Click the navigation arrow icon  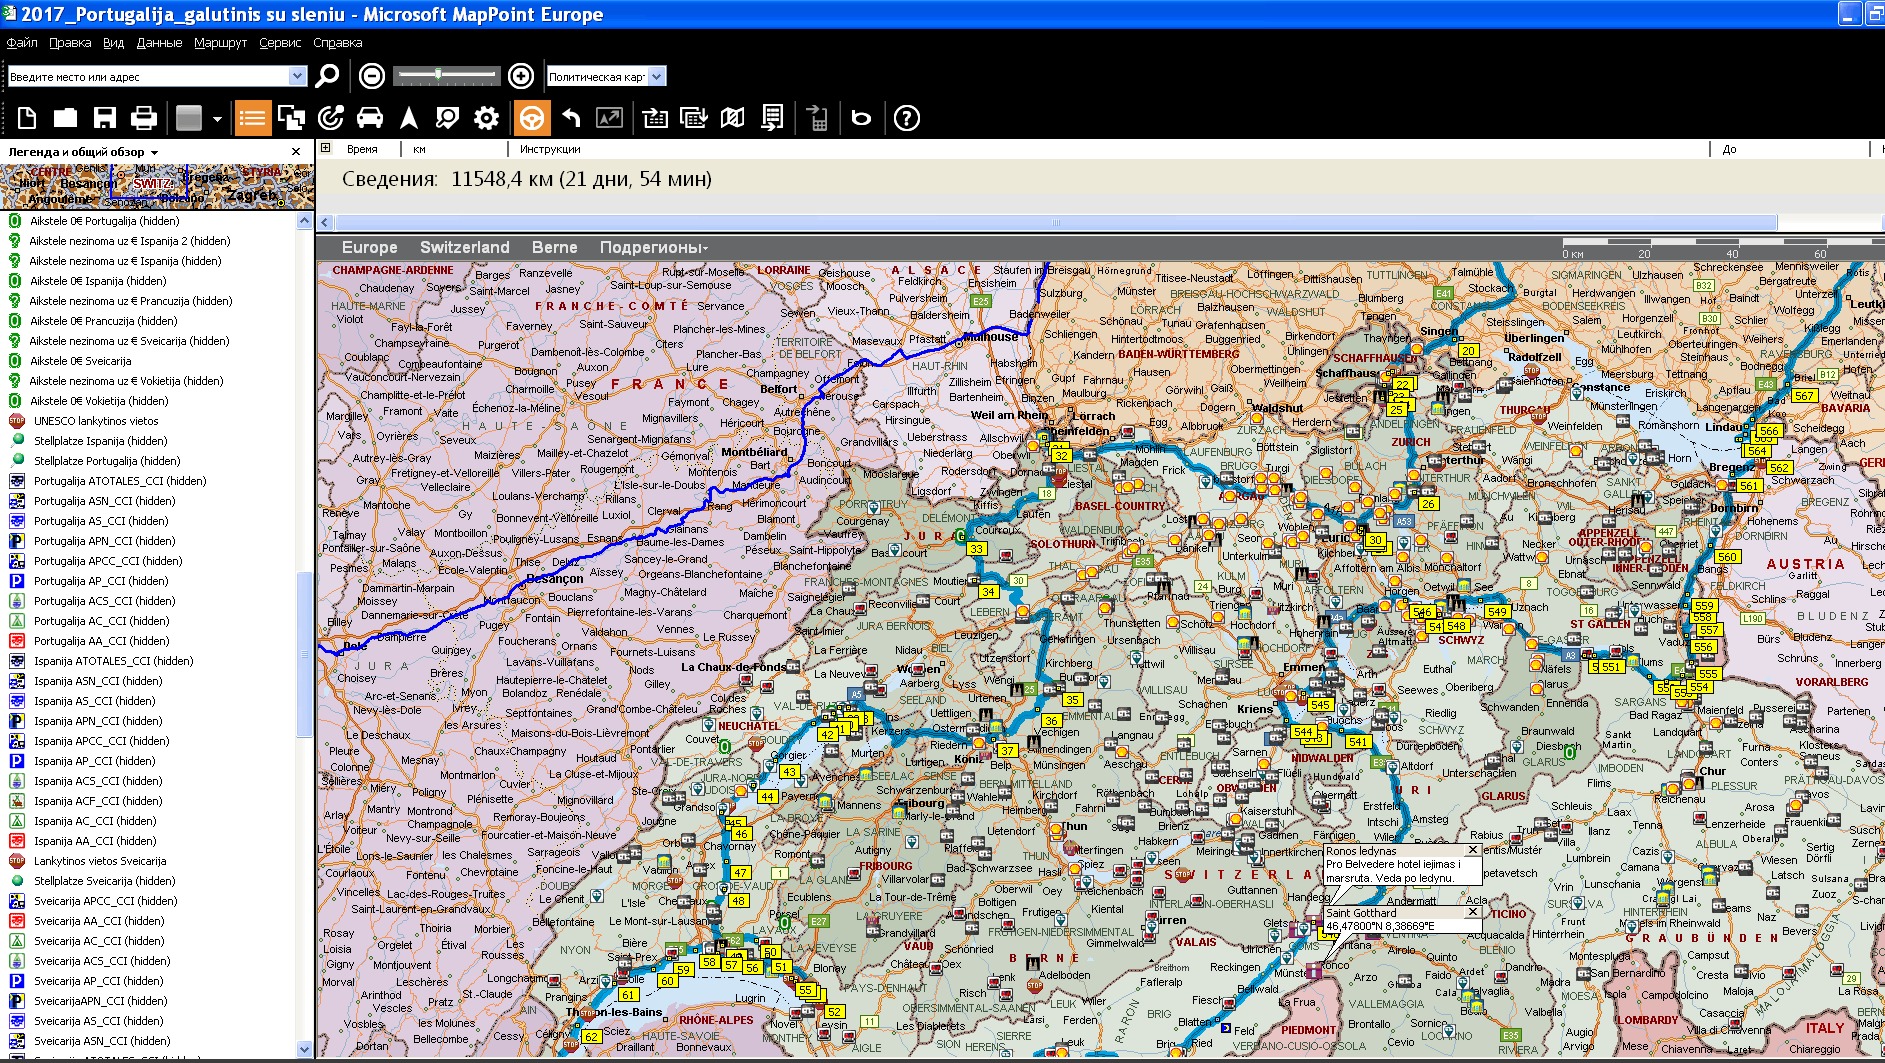(x=409, y=118)
